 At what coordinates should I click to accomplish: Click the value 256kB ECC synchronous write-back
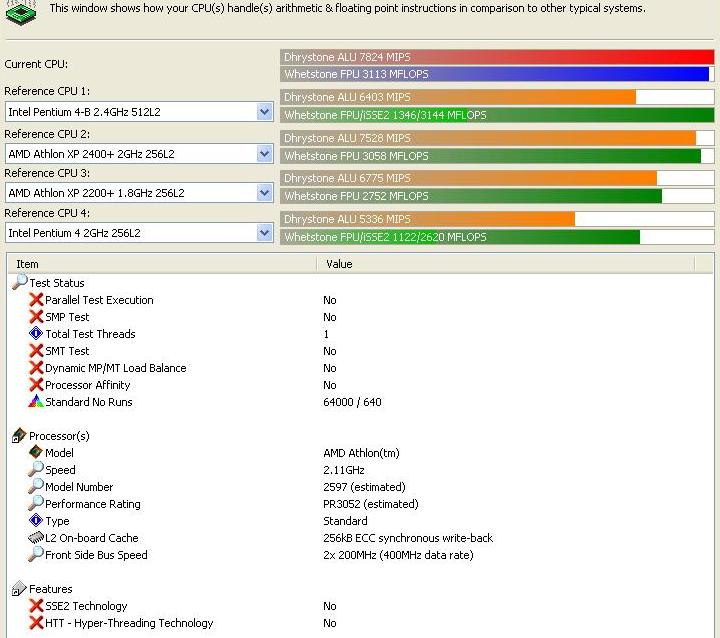pyautogui.click(x=408, y=538)
